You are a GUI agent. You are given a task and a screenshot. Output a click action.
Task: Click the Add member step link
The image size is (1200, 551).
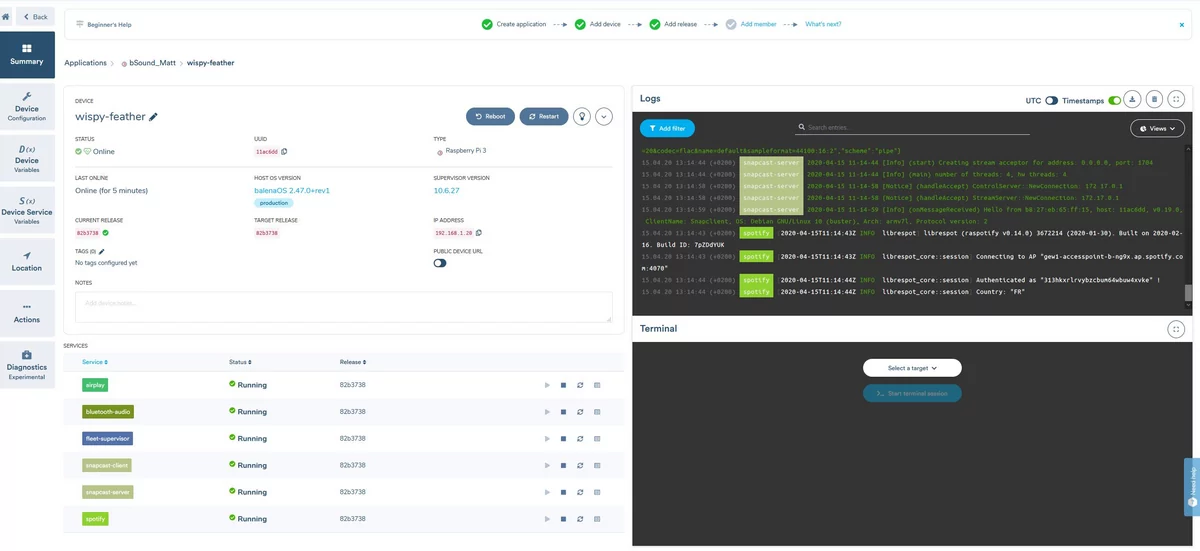click(x=756, y=24)
